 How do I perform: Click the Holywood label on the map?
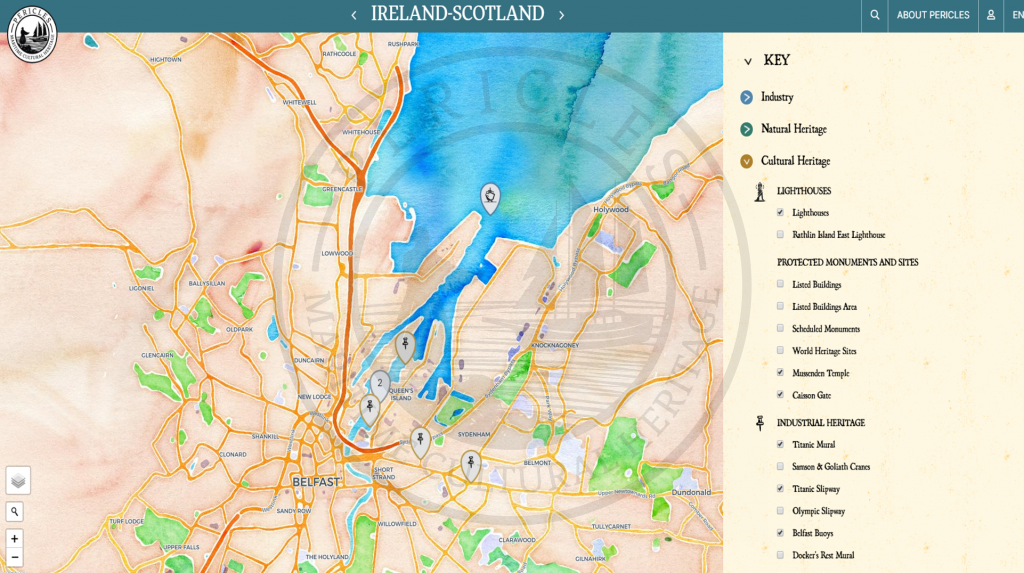611,210
